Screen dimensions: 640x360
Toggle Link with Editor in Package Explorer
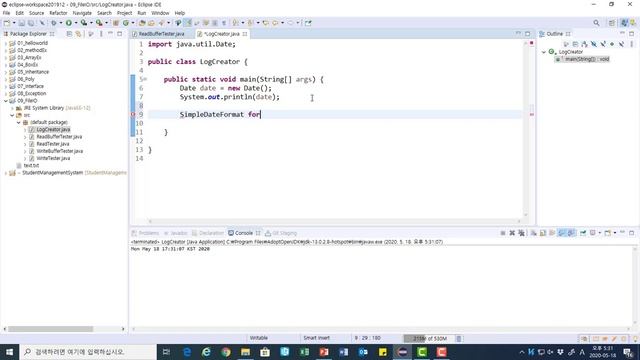tap(78, 34)
